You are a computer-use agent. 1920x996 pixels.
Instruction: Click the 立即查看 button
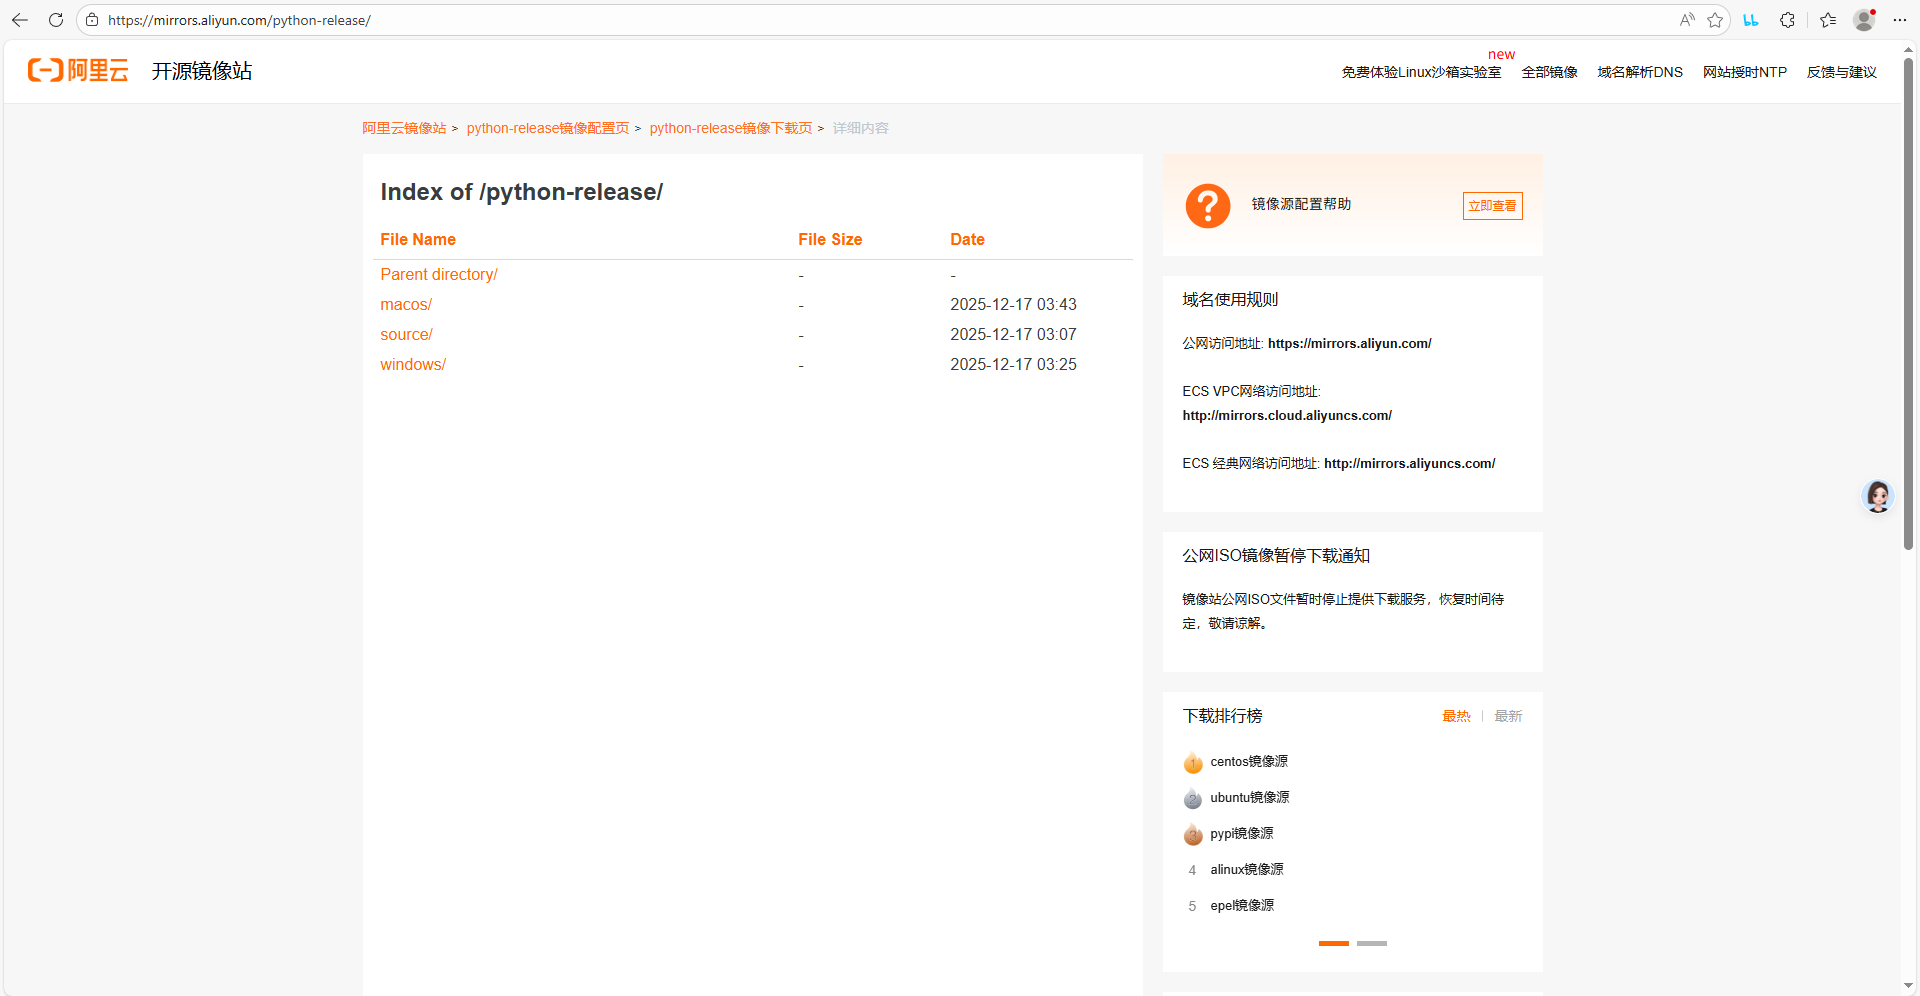(x=1492, y=205)
